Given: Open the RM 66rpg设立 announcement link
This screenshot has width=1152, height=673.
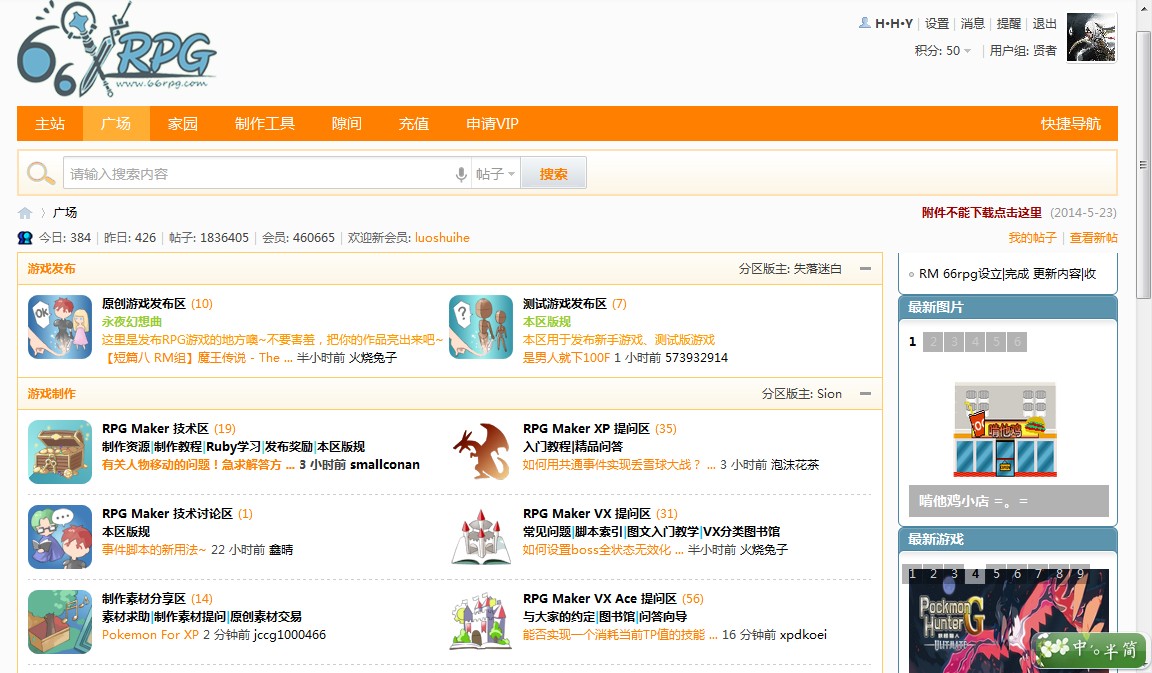Looking at the screenshot, I should 1007,273.
